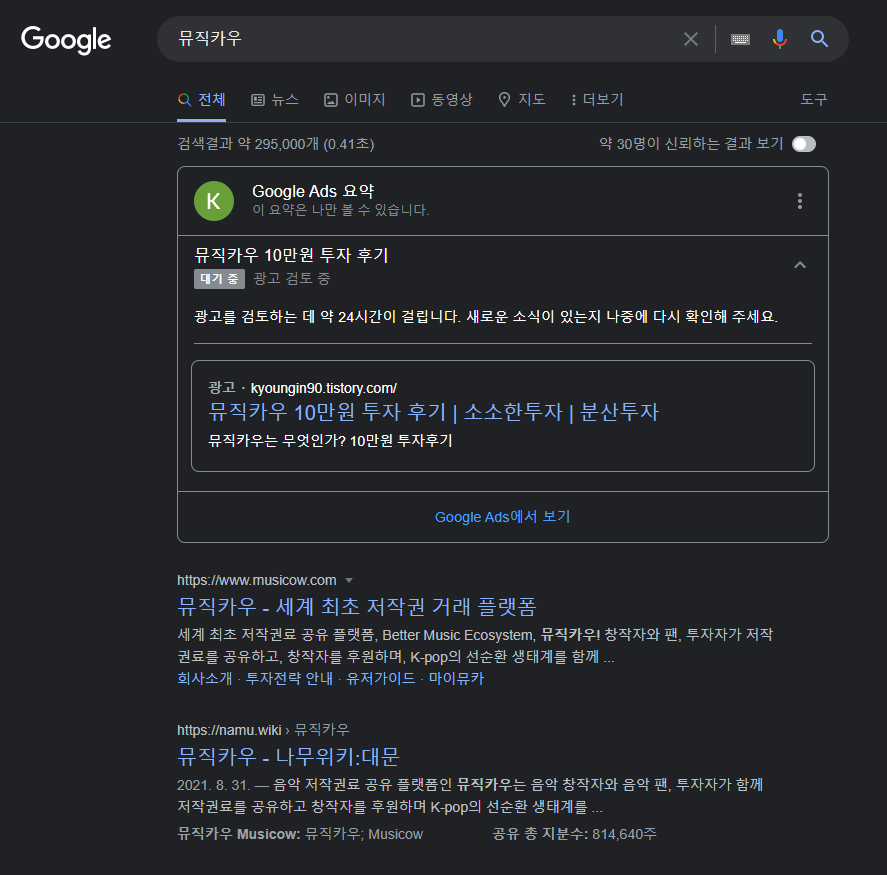Click the https://namu.wiki › 뮤직카우 breadcrumb
887x875 pixels.
pyautogui.click(x=263, y=730)
